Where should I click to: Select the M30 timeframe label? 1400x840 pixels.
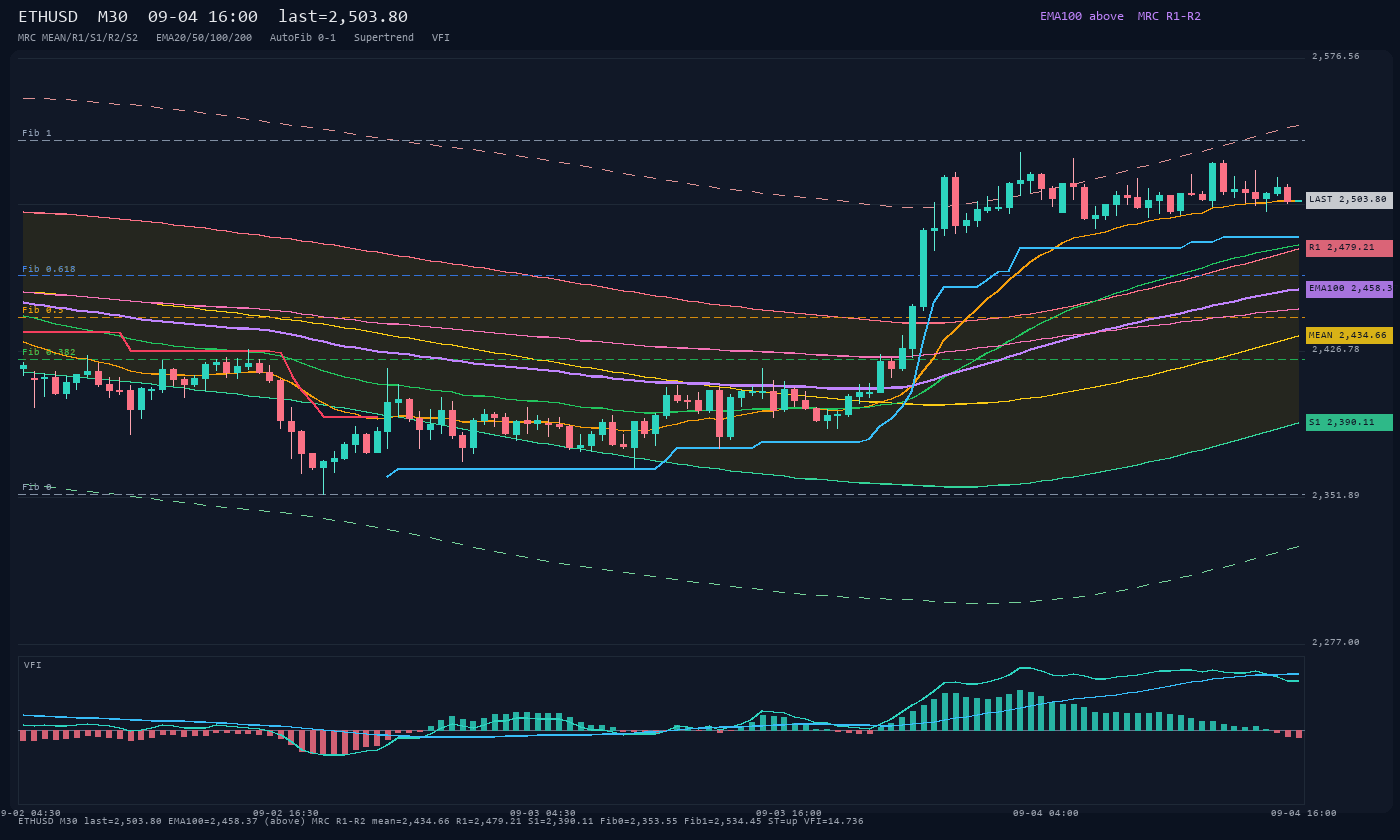pyautogui.click(x=113, y=17)
